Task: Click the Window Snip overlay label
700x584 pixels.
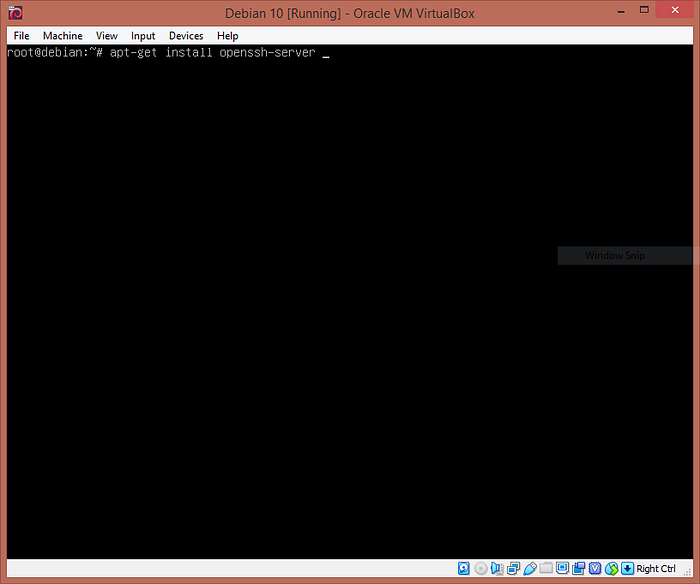Action: (x=615, y=255)
